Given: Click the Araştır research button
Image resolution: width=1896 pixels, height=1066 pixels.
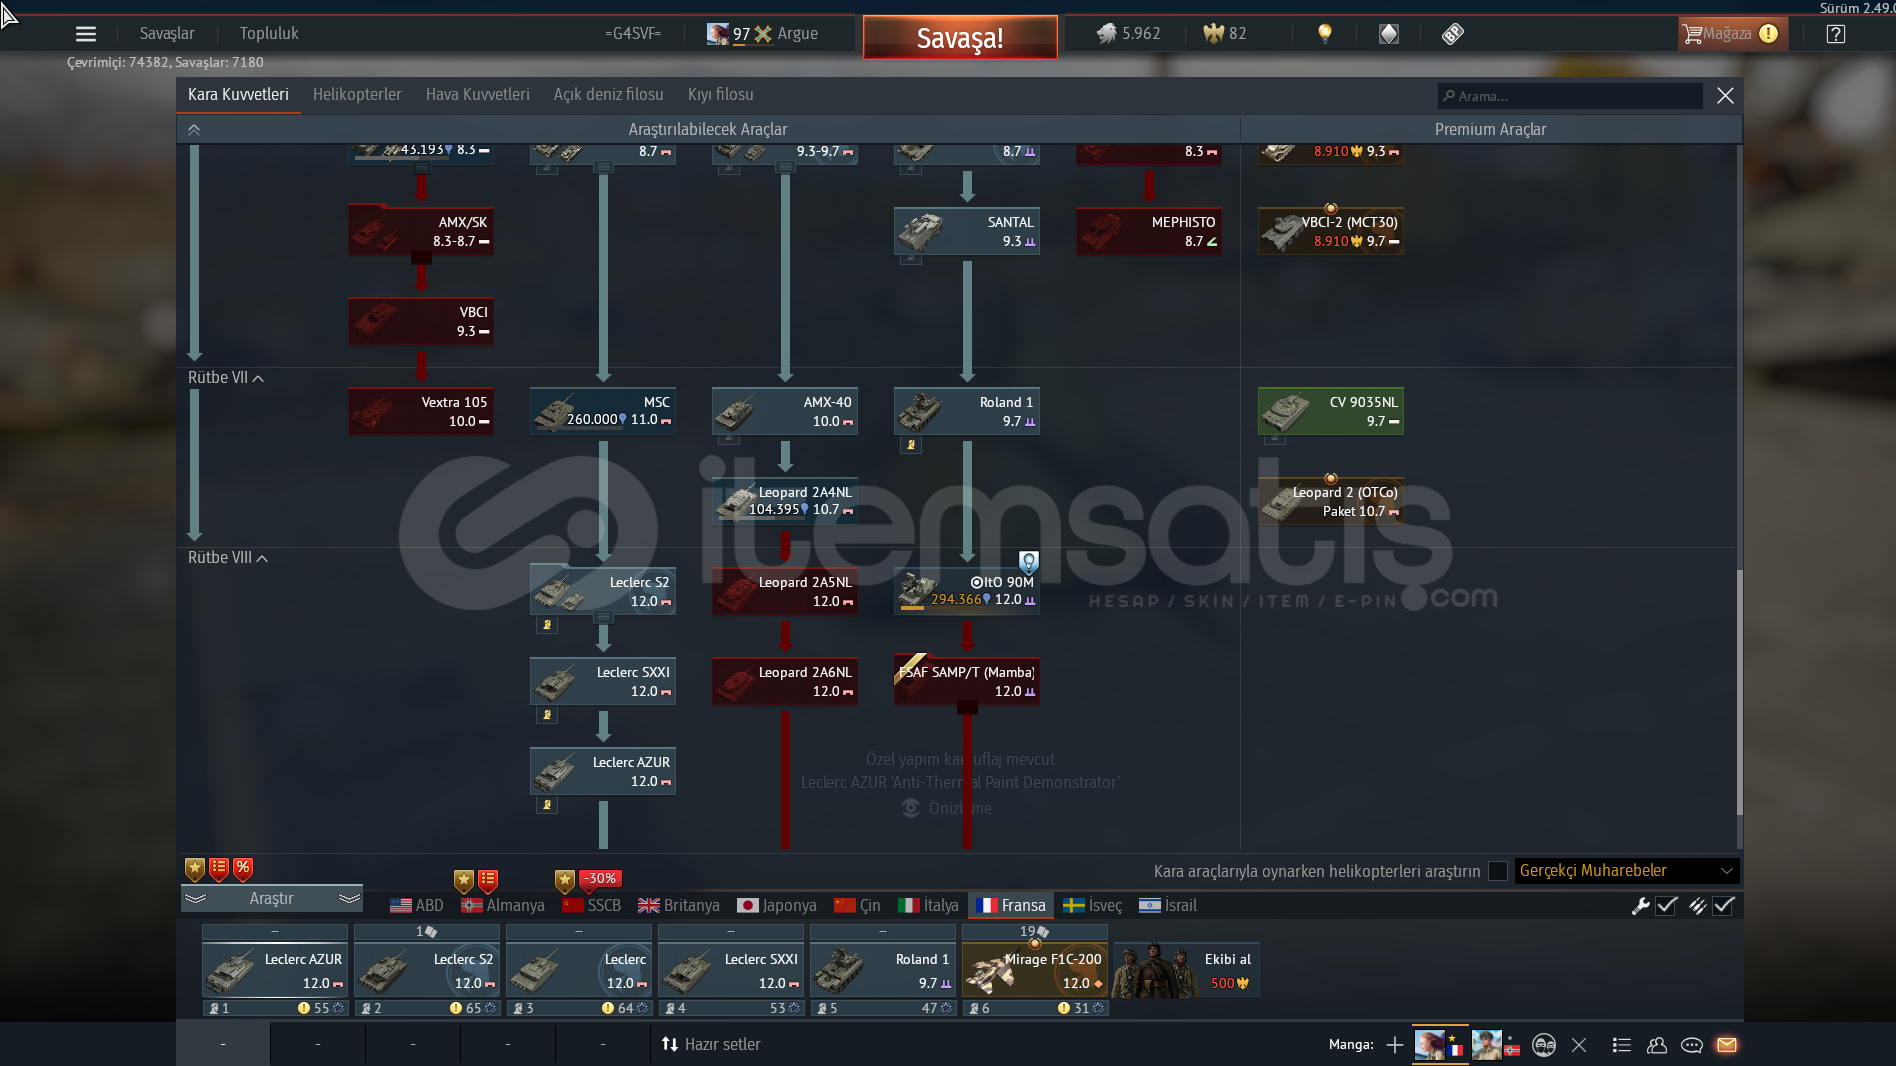Looking at the screenshot, I should click(x=271, y=899).
